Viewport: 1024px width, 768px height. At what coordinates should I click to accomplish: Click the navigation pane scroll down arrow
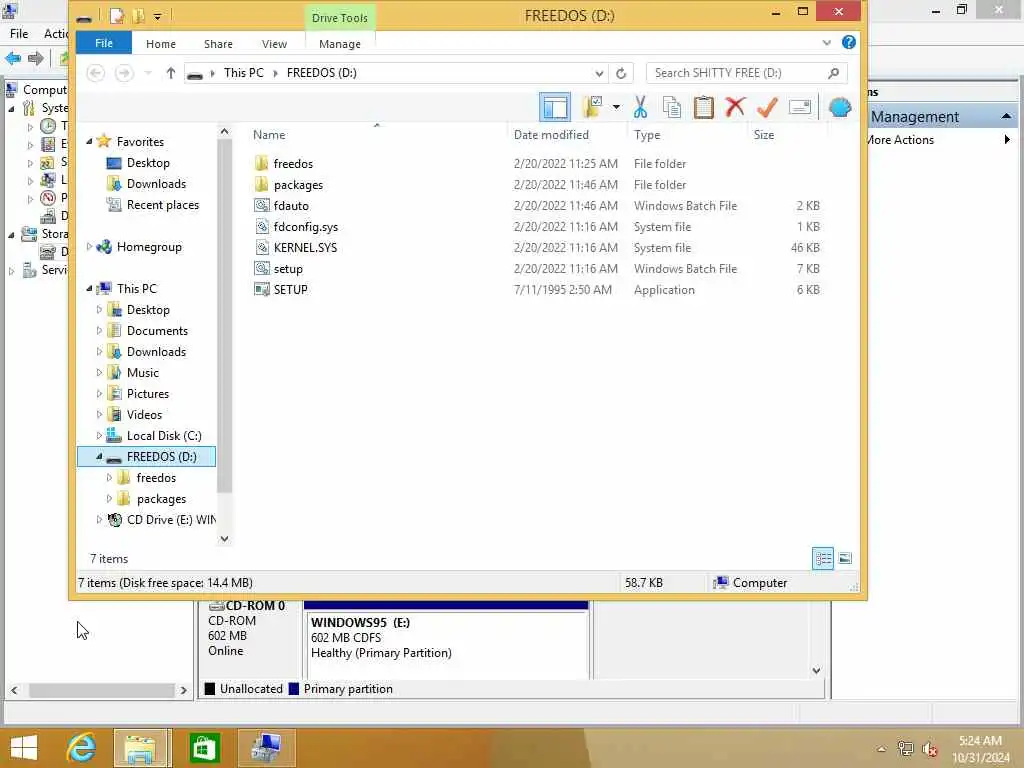coord(225,539)
